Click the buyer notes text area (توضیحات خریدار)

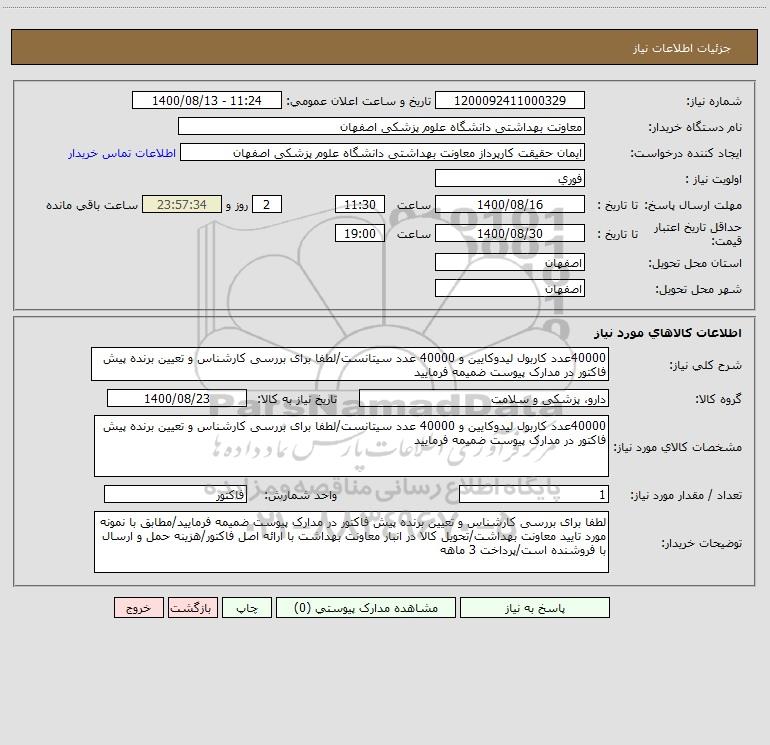[x=351, y=542]
